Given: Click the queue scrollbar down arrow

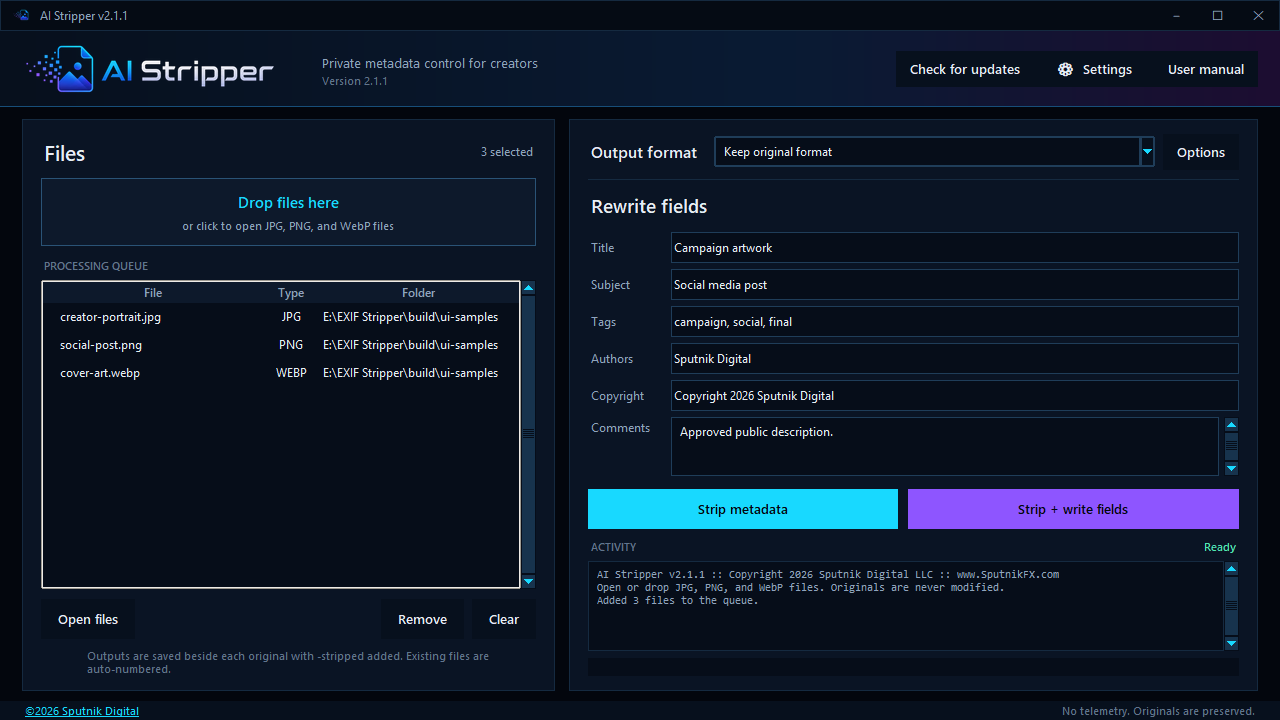Looking at the screenshot, I should point(529,581).
